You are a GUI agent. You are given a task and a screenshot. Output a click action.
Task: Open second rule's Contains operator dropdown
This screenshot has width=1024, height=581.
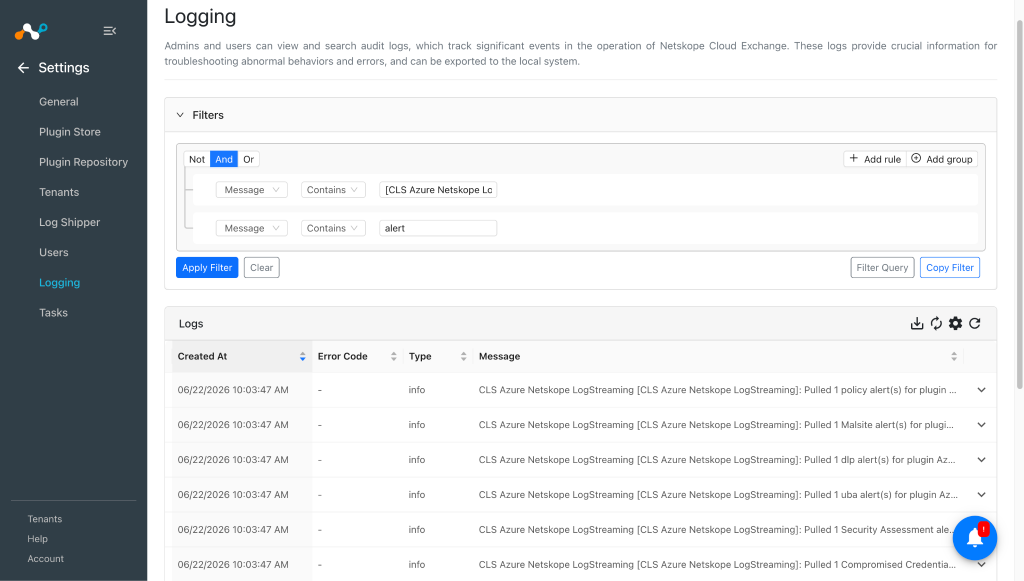click(333, 228)
